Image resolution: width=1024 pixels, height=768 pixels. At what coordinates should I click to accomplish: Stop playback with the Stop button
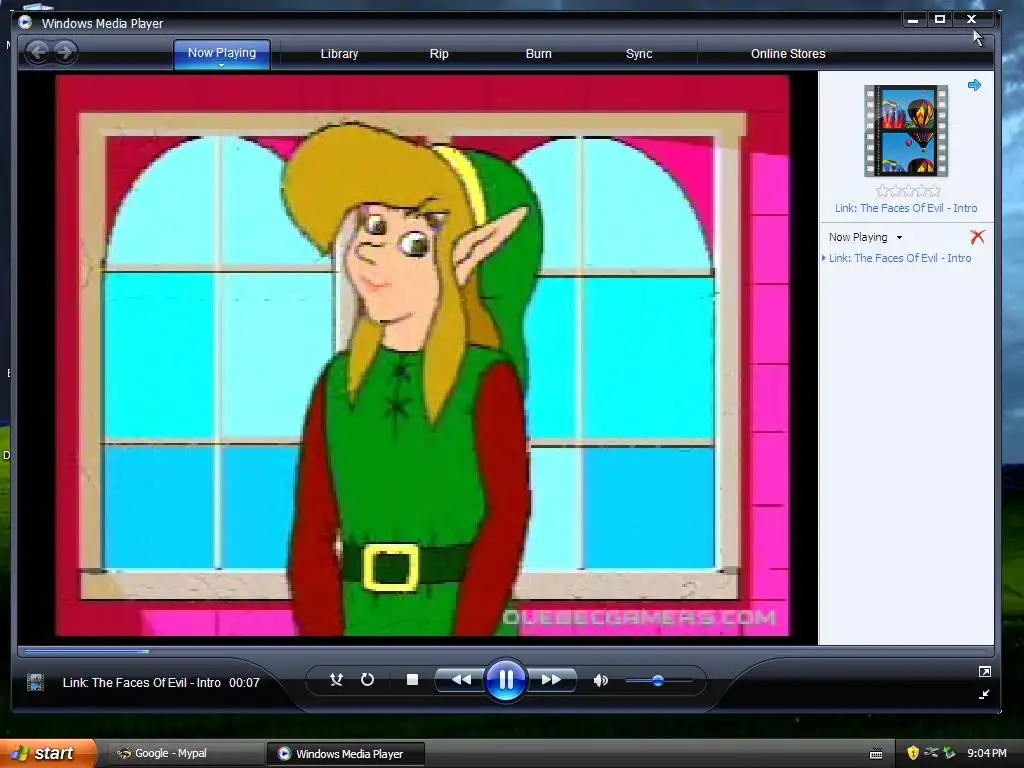click(x=412, y=680)
